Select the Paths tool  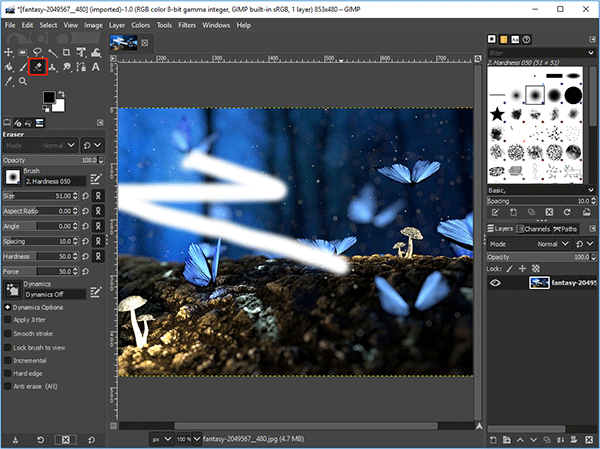(x=81, y=67)
